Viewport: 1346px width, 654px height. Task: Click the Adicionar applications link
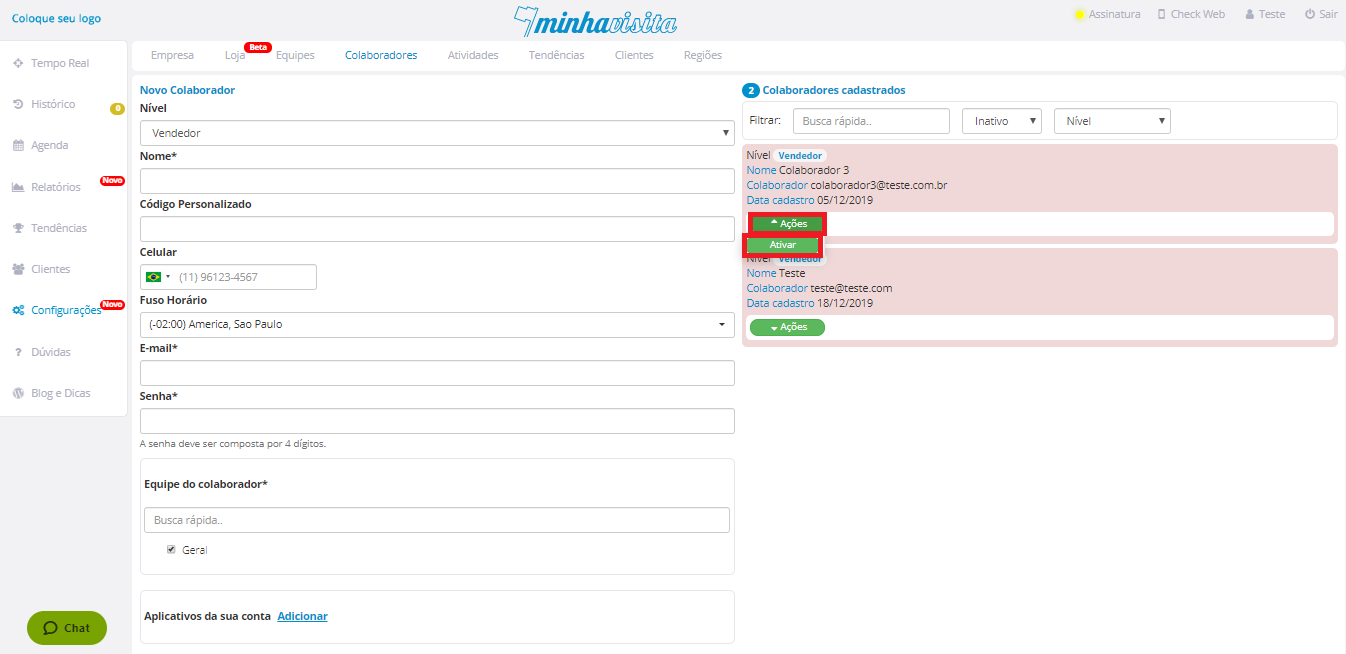302,616
